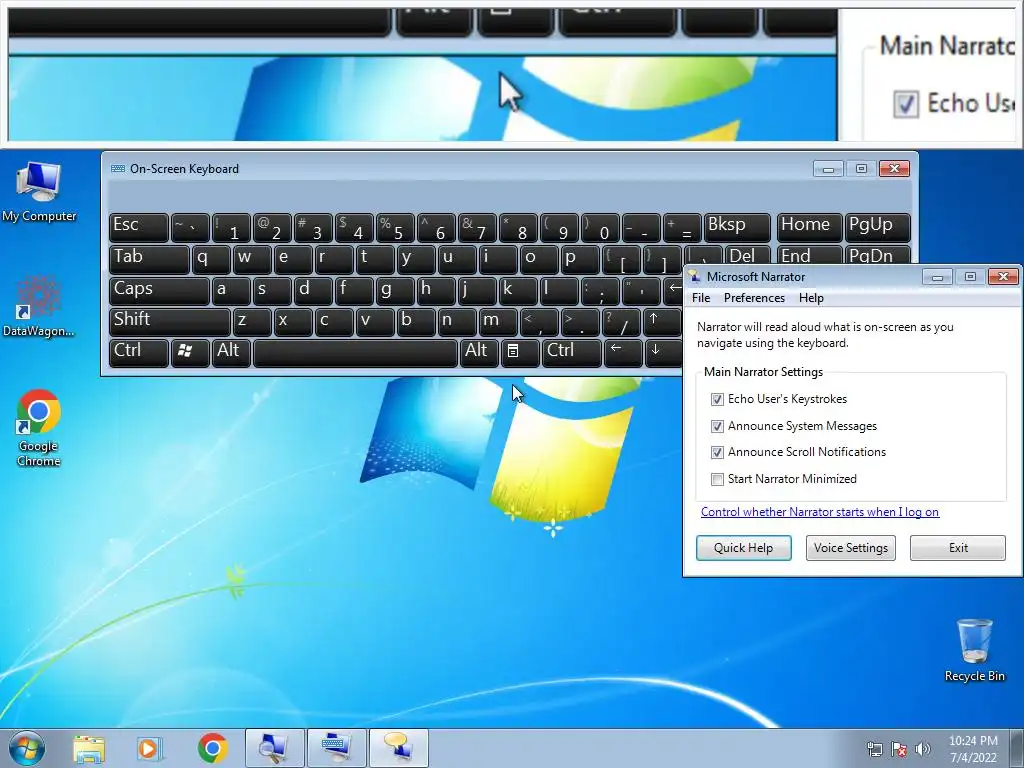Toggle the Caps key on keyboard

click(159, 291)
